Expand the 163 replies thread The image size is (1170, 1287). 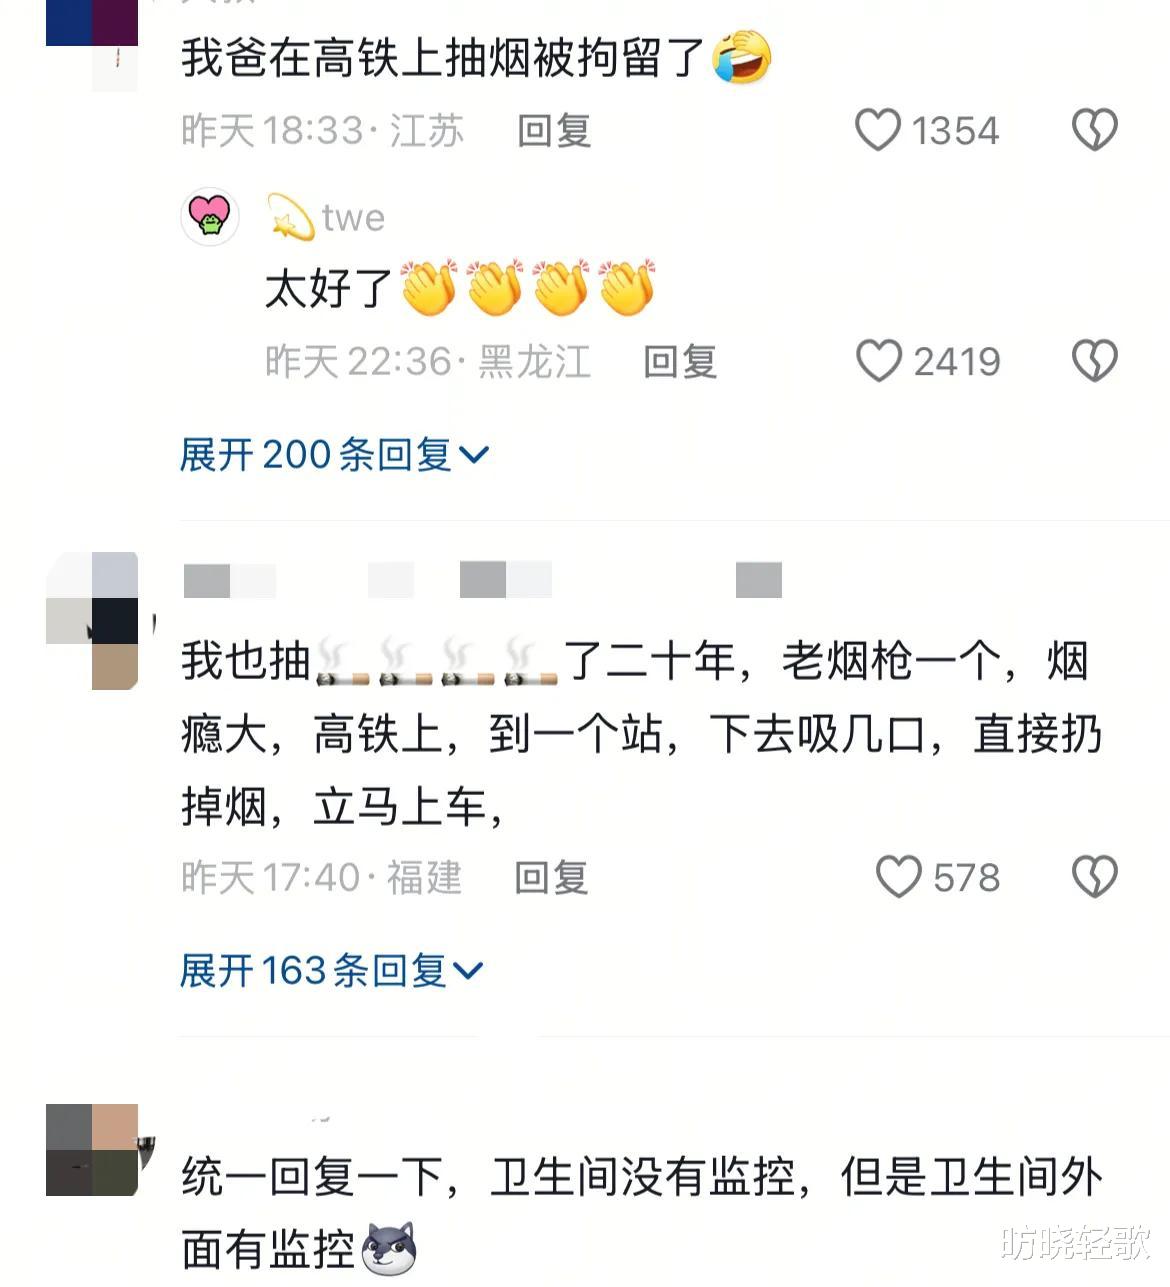(331, 970)
